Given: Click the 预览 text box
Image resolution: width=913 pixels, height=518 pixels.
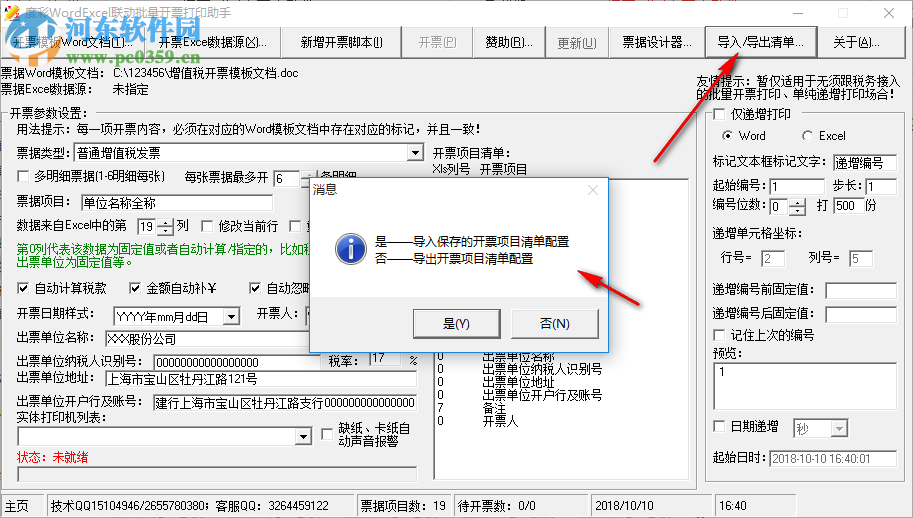Looking at the screenshot, I should coord(805,386).
